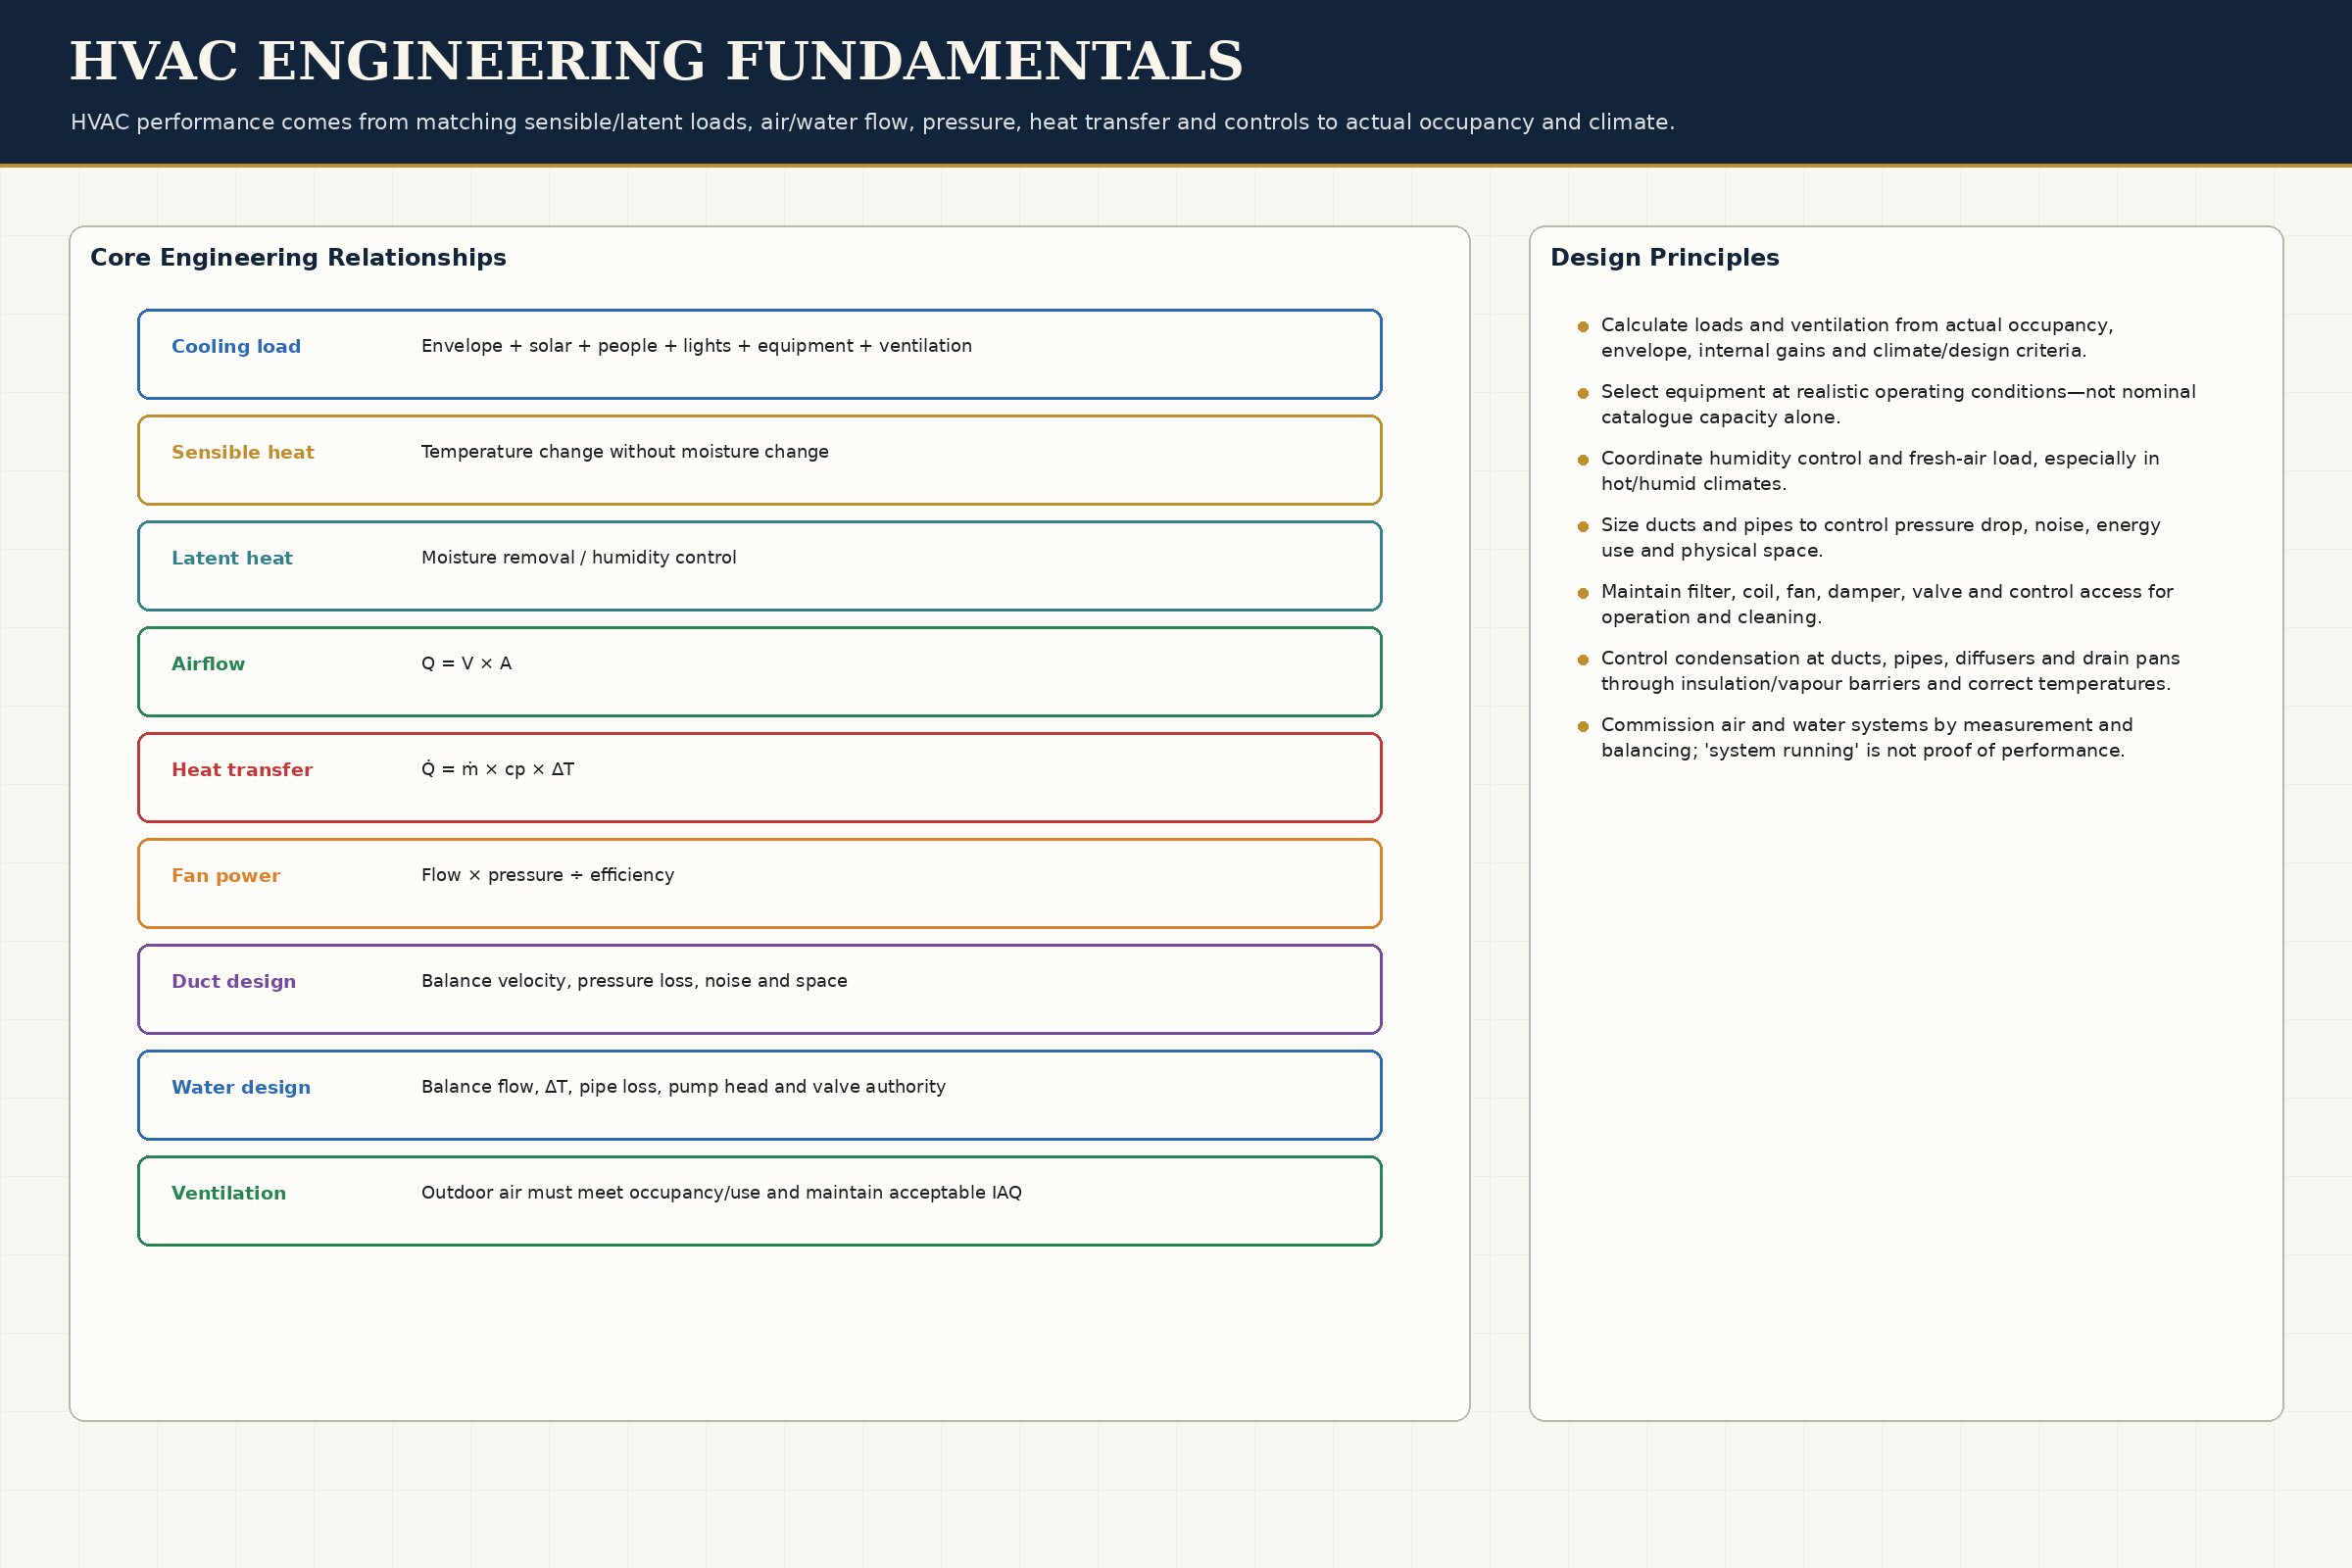2352x1568 pixels.
Task: Select the subtitle beginning 'HVAC performance comes from'
Action: pos(872,122)
